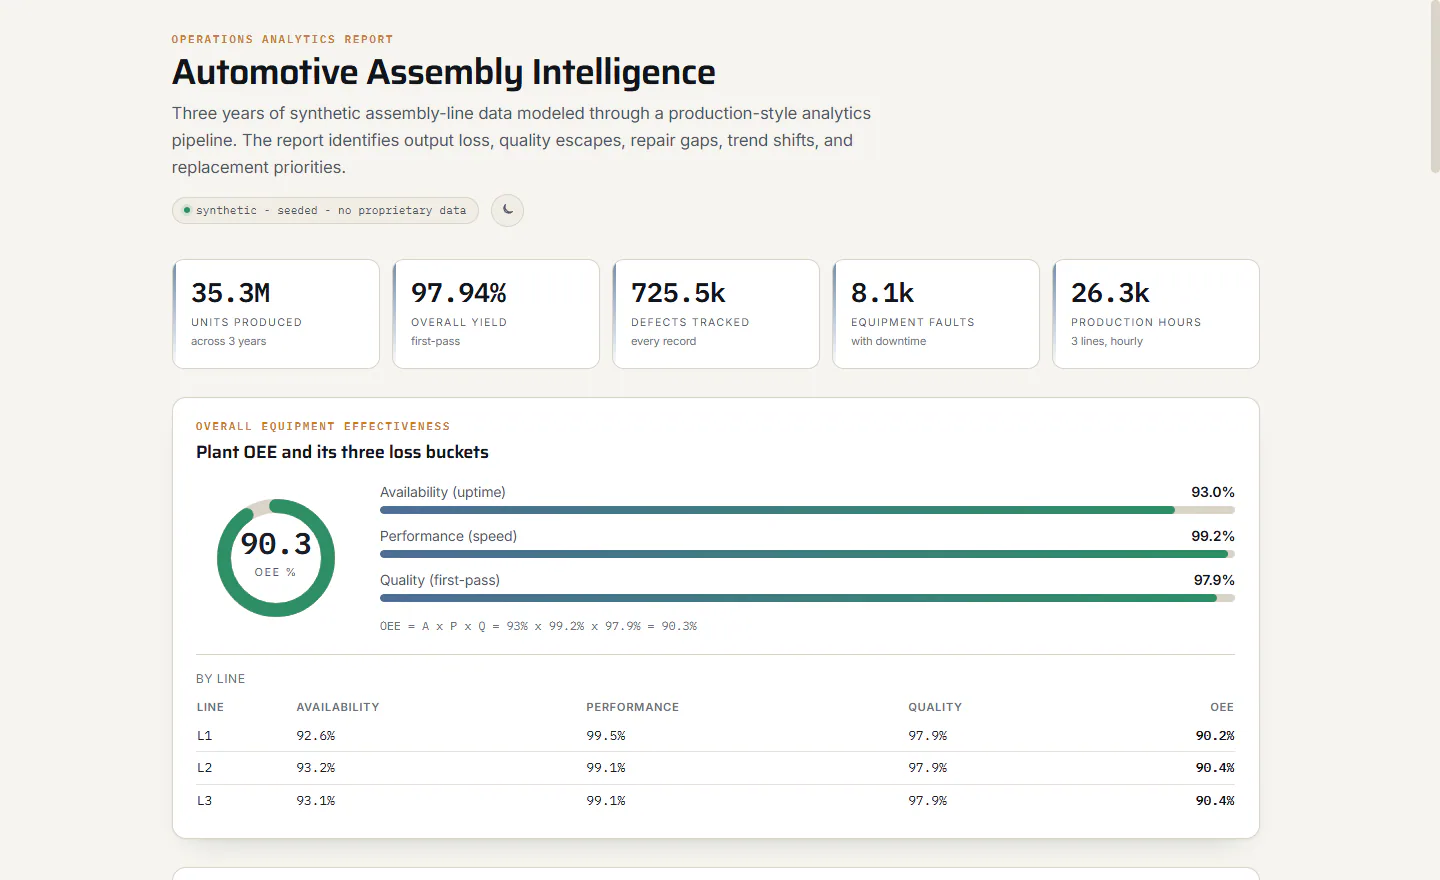Click the "Availability (uptime)" bar label
Screen dimensions: 1440x880
[x=443, y=492]
